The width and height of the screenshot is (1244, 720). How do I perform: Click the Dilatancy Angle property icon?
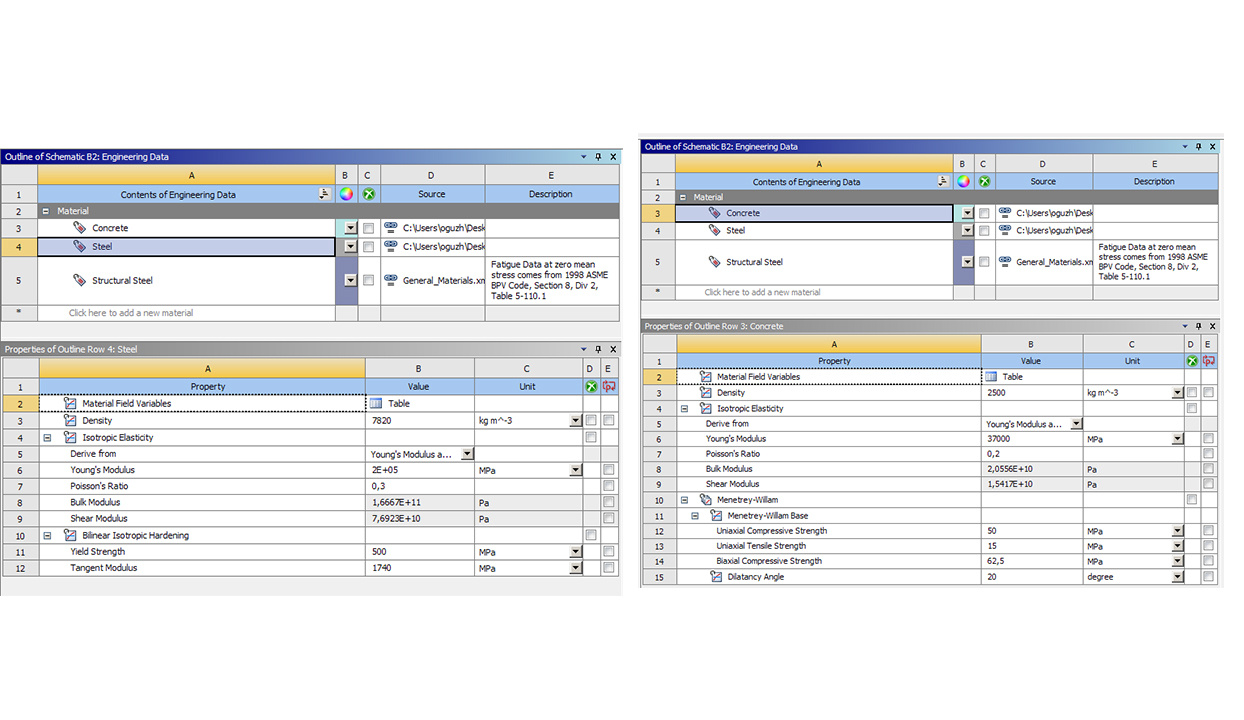coord(717,577)
